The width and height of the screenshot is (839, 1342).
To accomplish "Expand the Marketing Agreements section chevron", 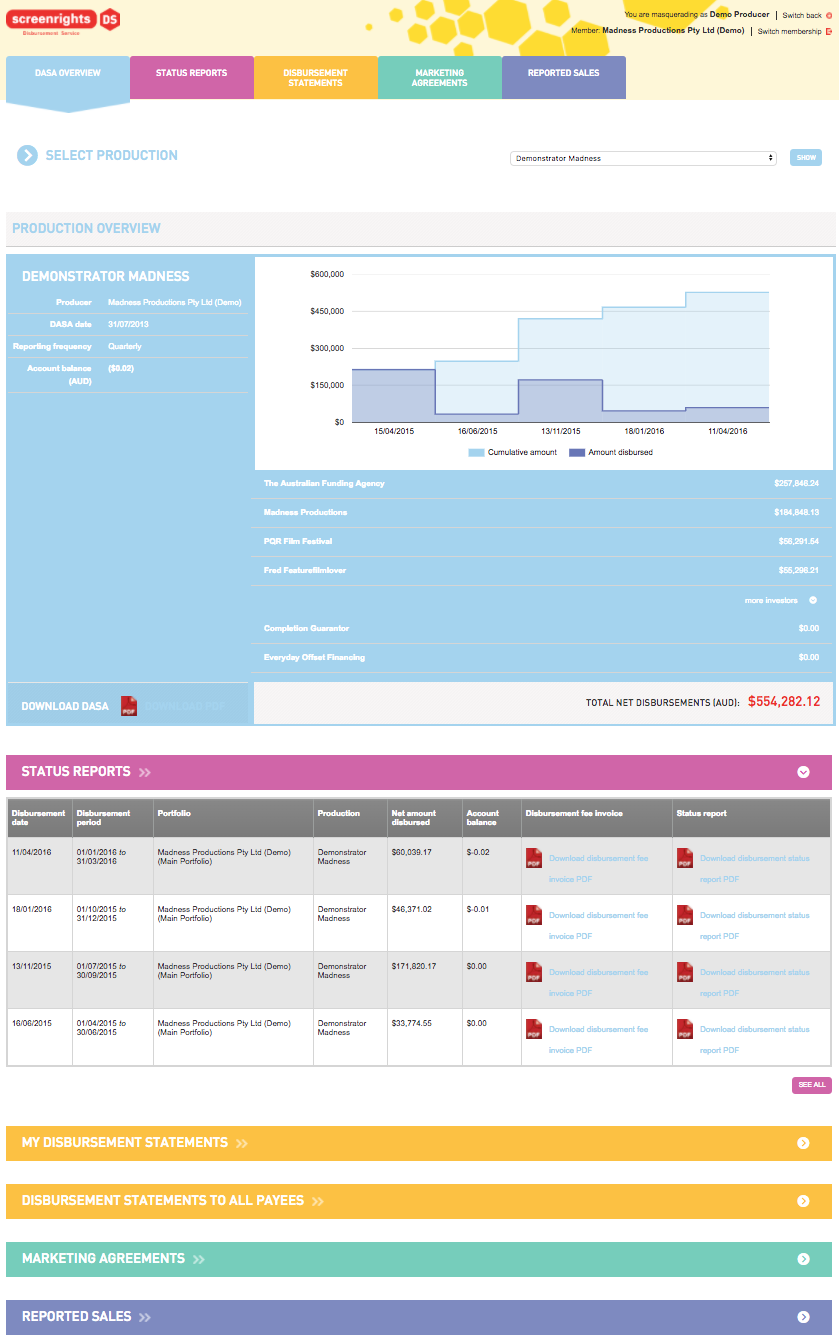I will click(803, 1259).
